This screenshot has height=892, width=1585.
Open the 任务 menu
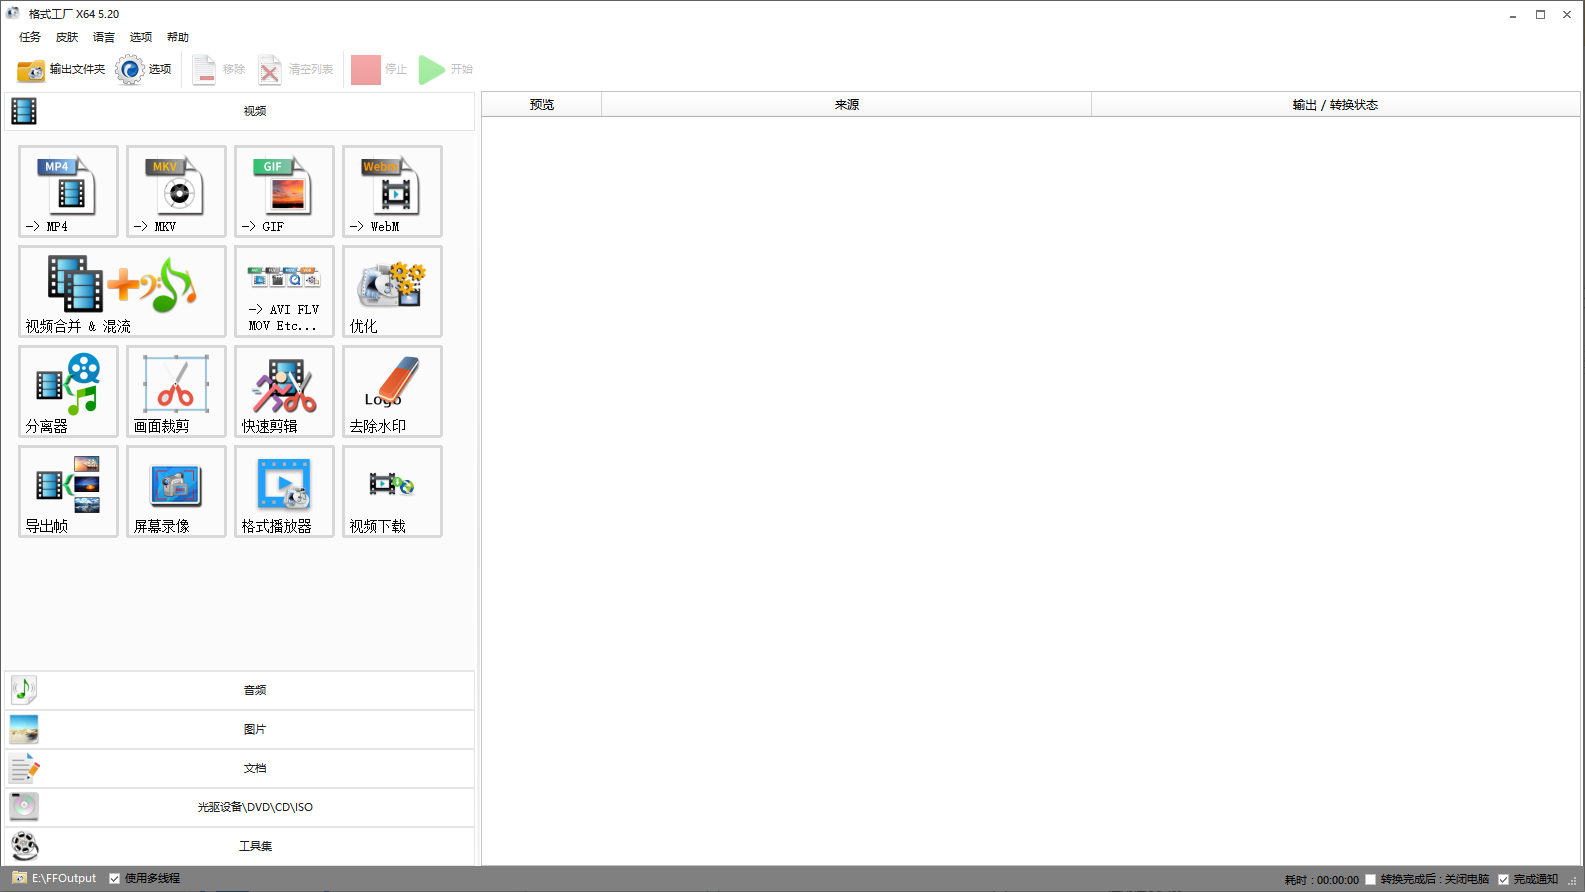pos(30,37)
